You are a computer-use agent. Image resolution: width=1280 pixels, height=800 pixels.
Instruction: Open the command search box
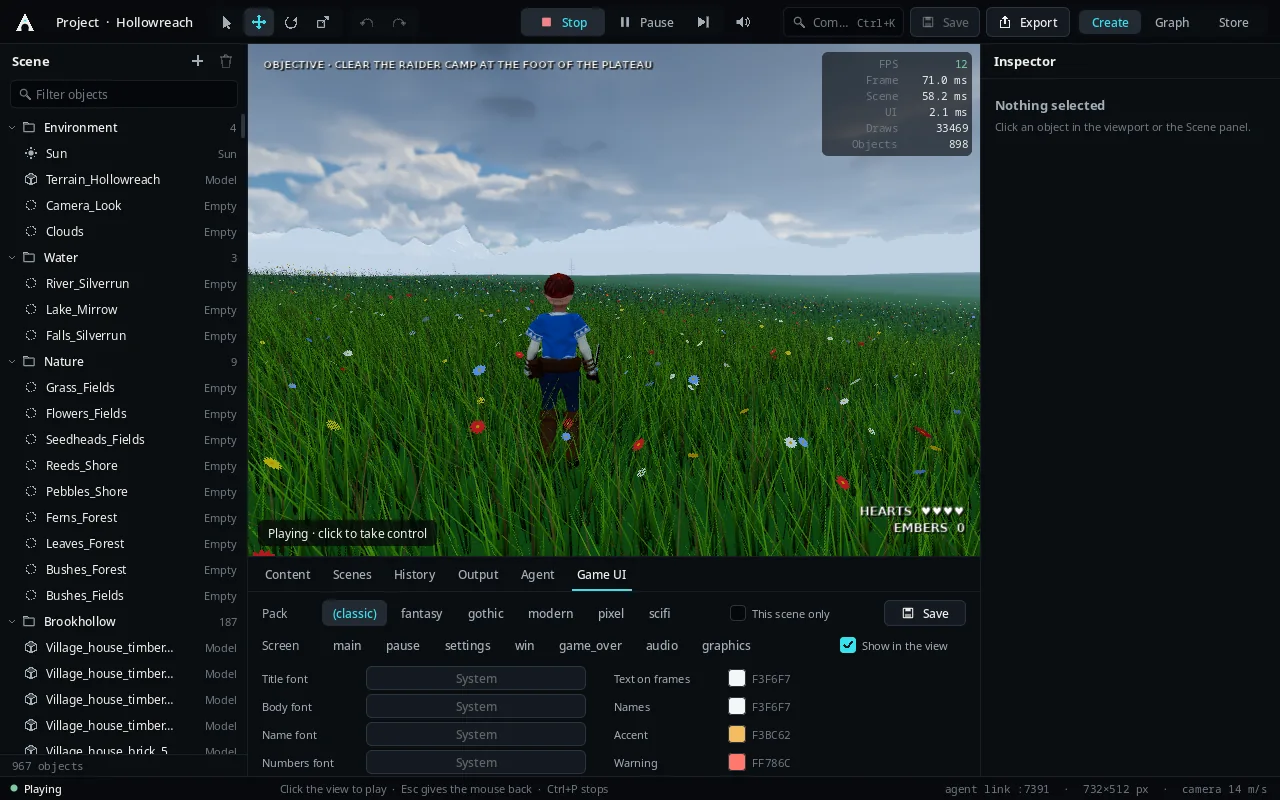pos(843,22)
